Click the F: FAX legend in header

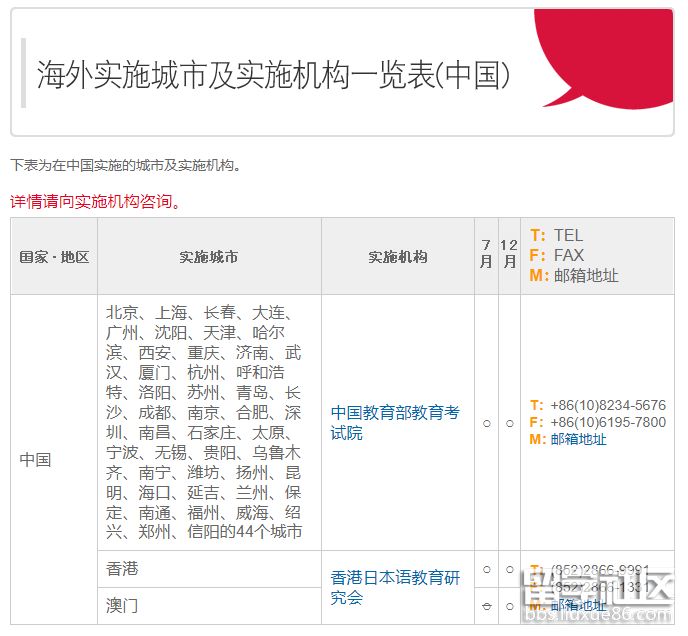[x=557, y=255]
